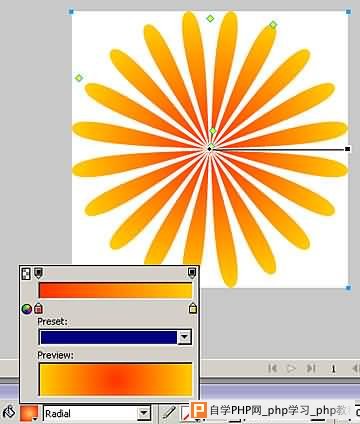The image size is (360, 424).
Task: Select the yellow color stop on the right
Action: pyautogui.click(x=193, y=308)
